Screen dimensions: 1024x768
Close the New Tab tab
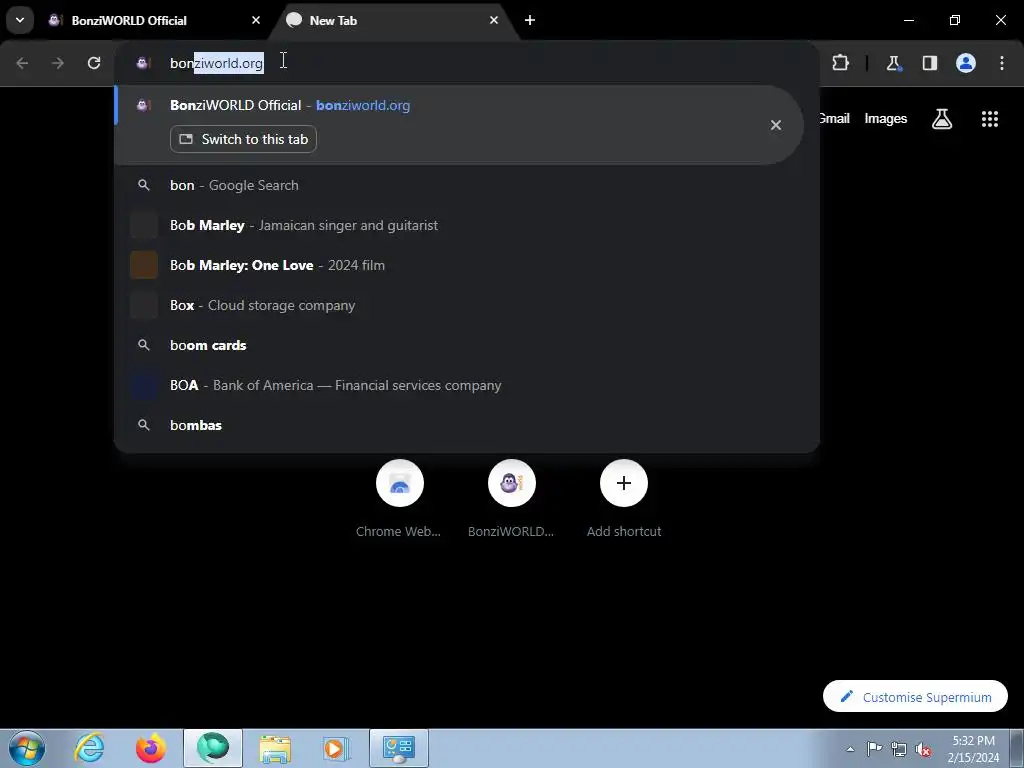tap(494, 20)
